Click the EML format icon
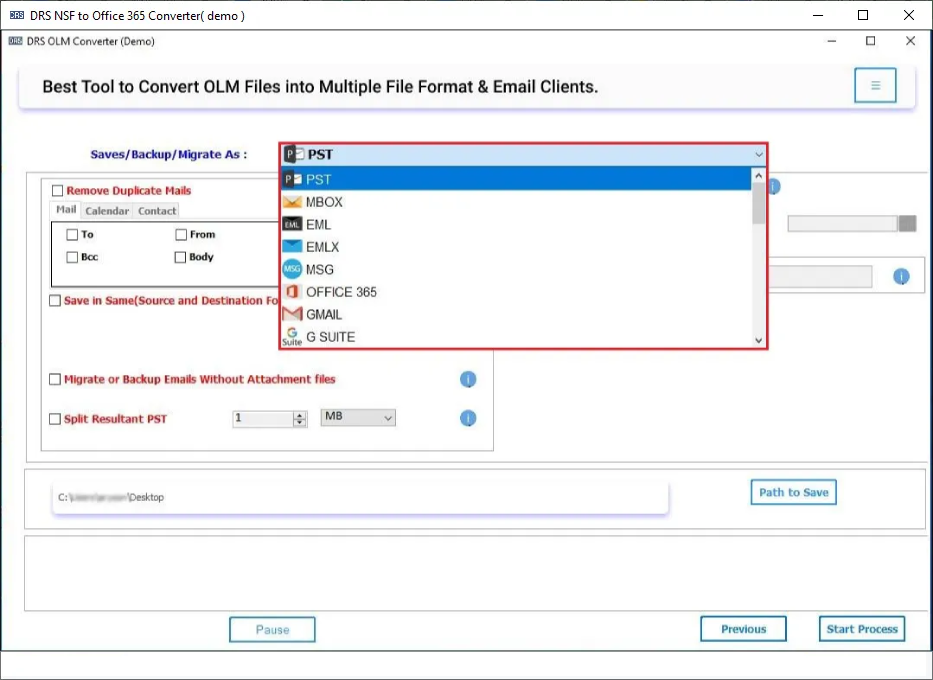This screenshot has width=933, height=680. point(292,224)
